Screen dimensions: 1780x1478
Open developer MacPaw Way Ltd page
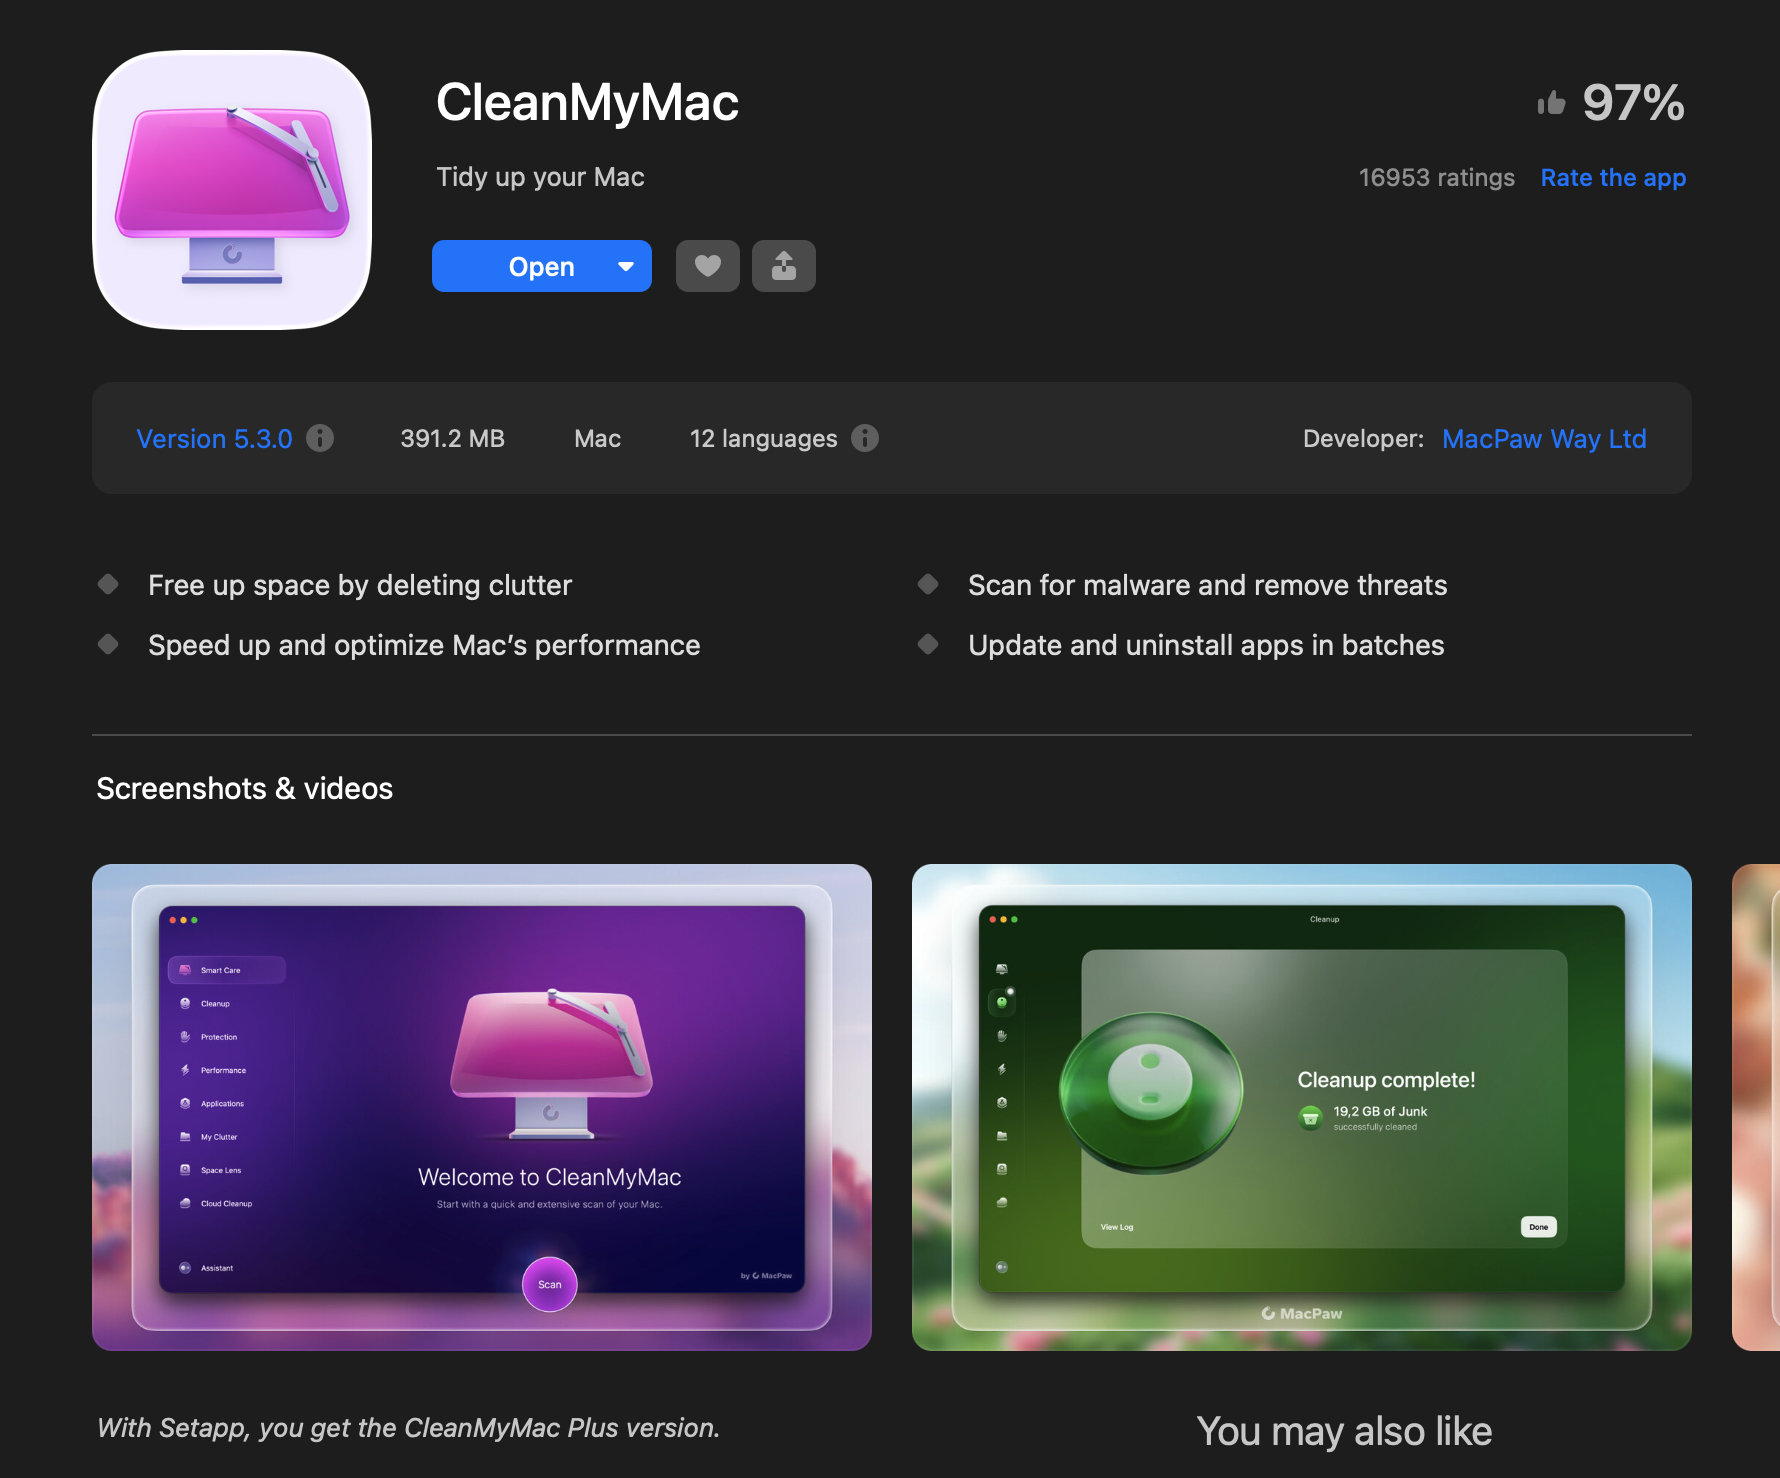click(x=1544, y=439)
